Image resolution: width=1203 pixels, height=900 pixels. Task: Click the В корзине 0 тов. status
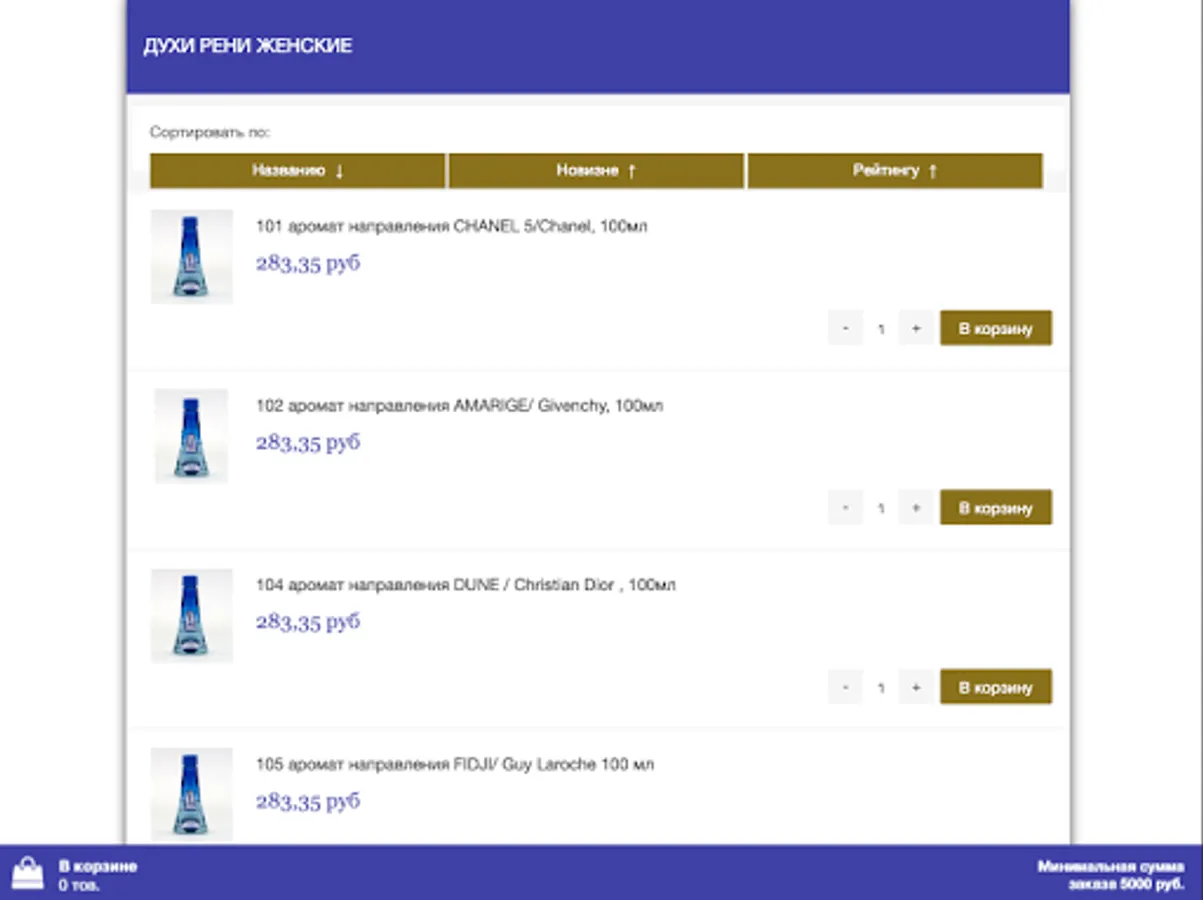(x=97, y=875)
